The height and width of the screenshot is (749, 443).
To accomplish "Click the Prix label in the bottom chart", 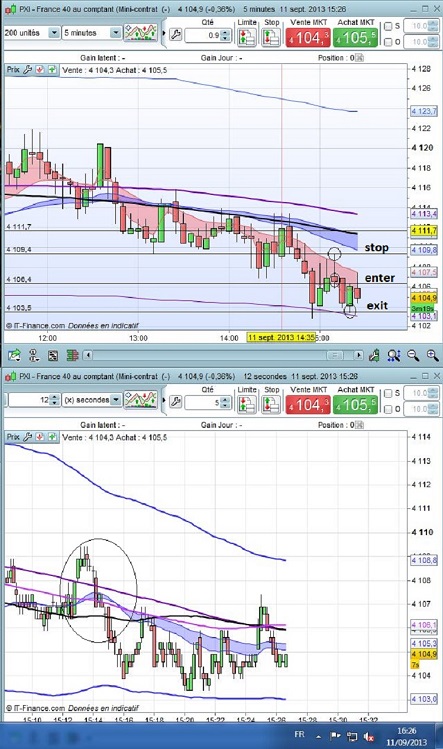I will click(13, 437).
